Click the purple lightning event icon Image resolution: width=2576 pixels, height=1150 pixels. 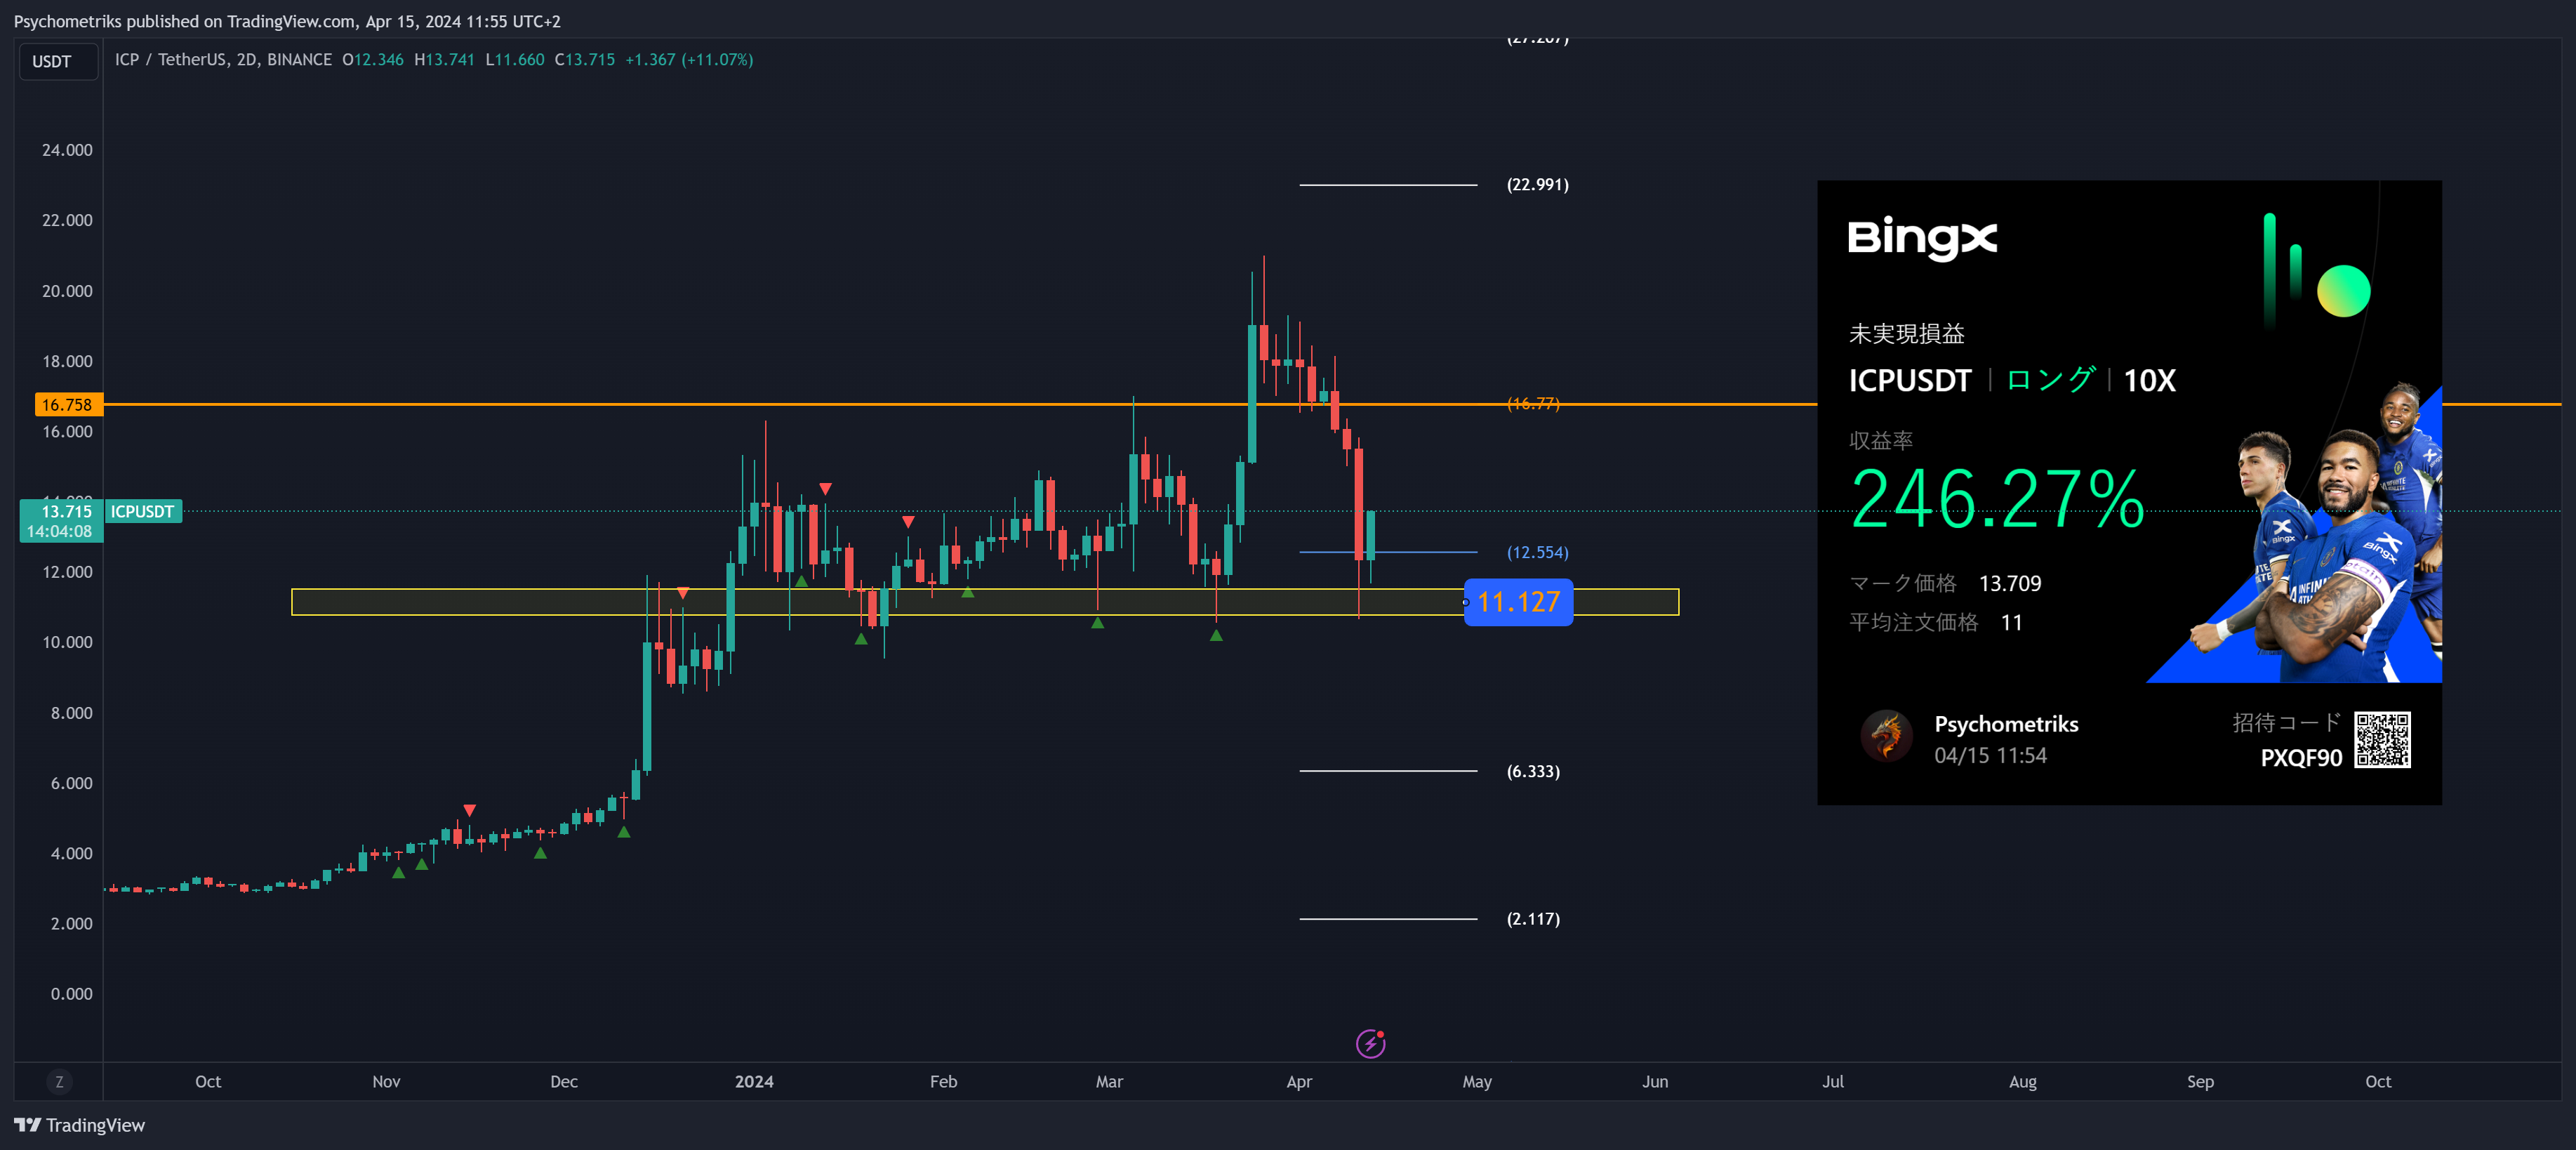click(1370, 1043)
